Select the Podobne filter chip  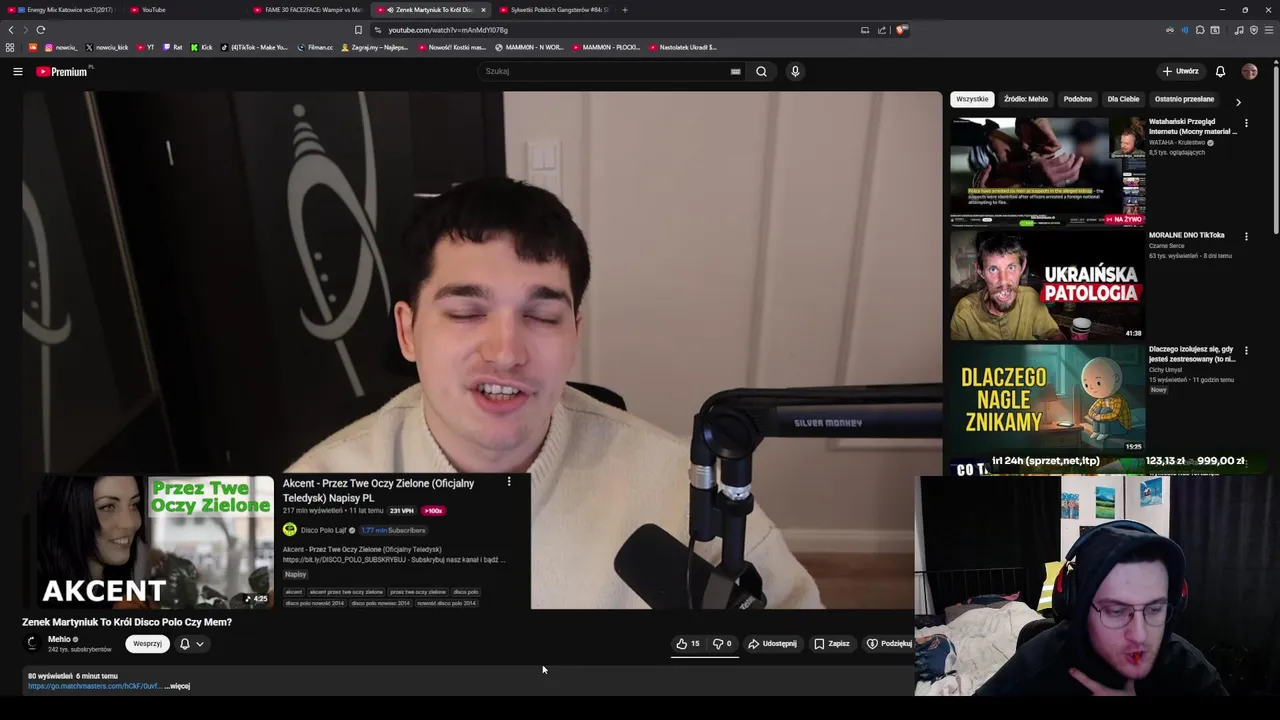pyautogui.click(x=1078, y=99)
